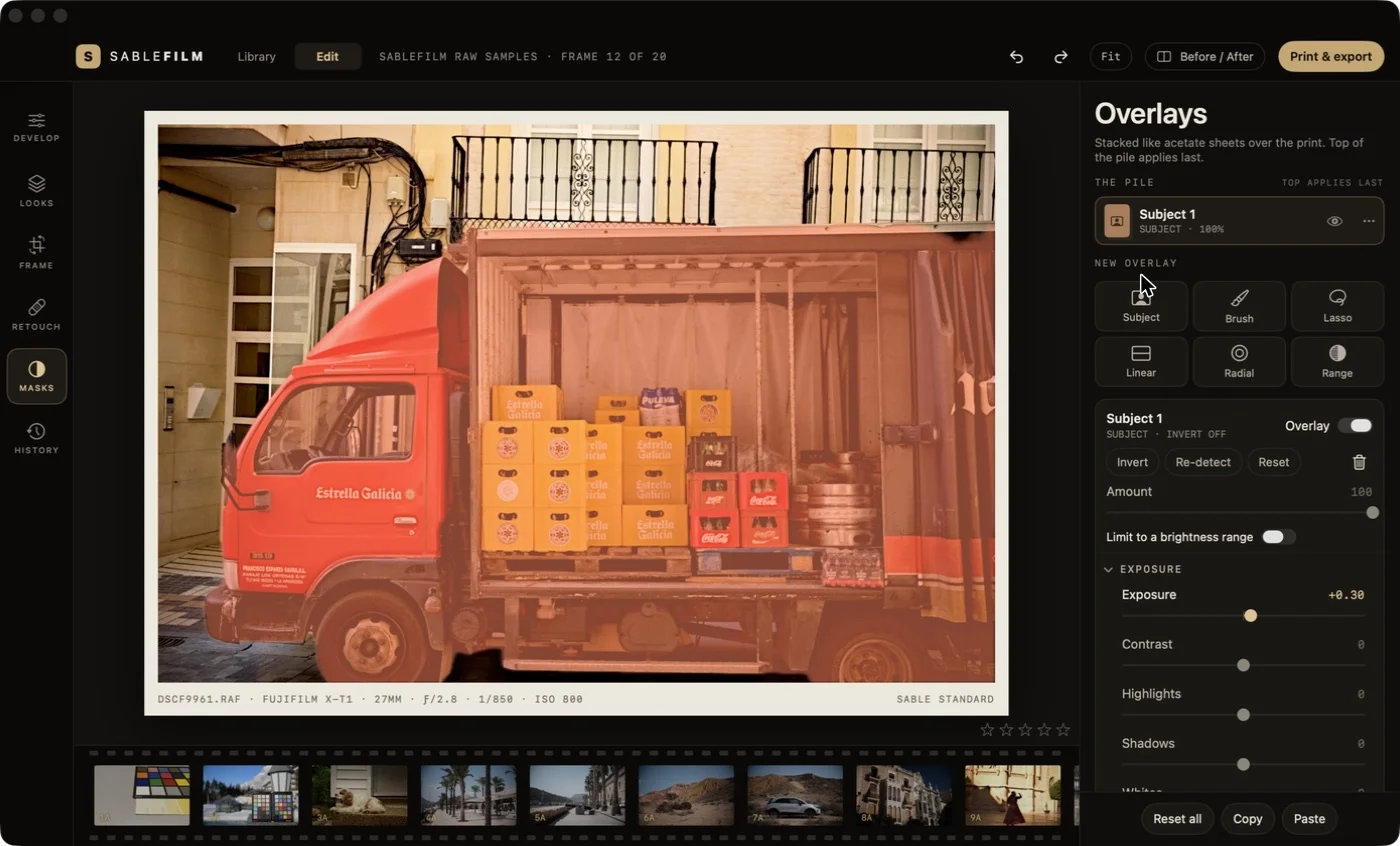The image size is (1400, 846).
Task: Open the History panel
Action: tap(36, 438)
